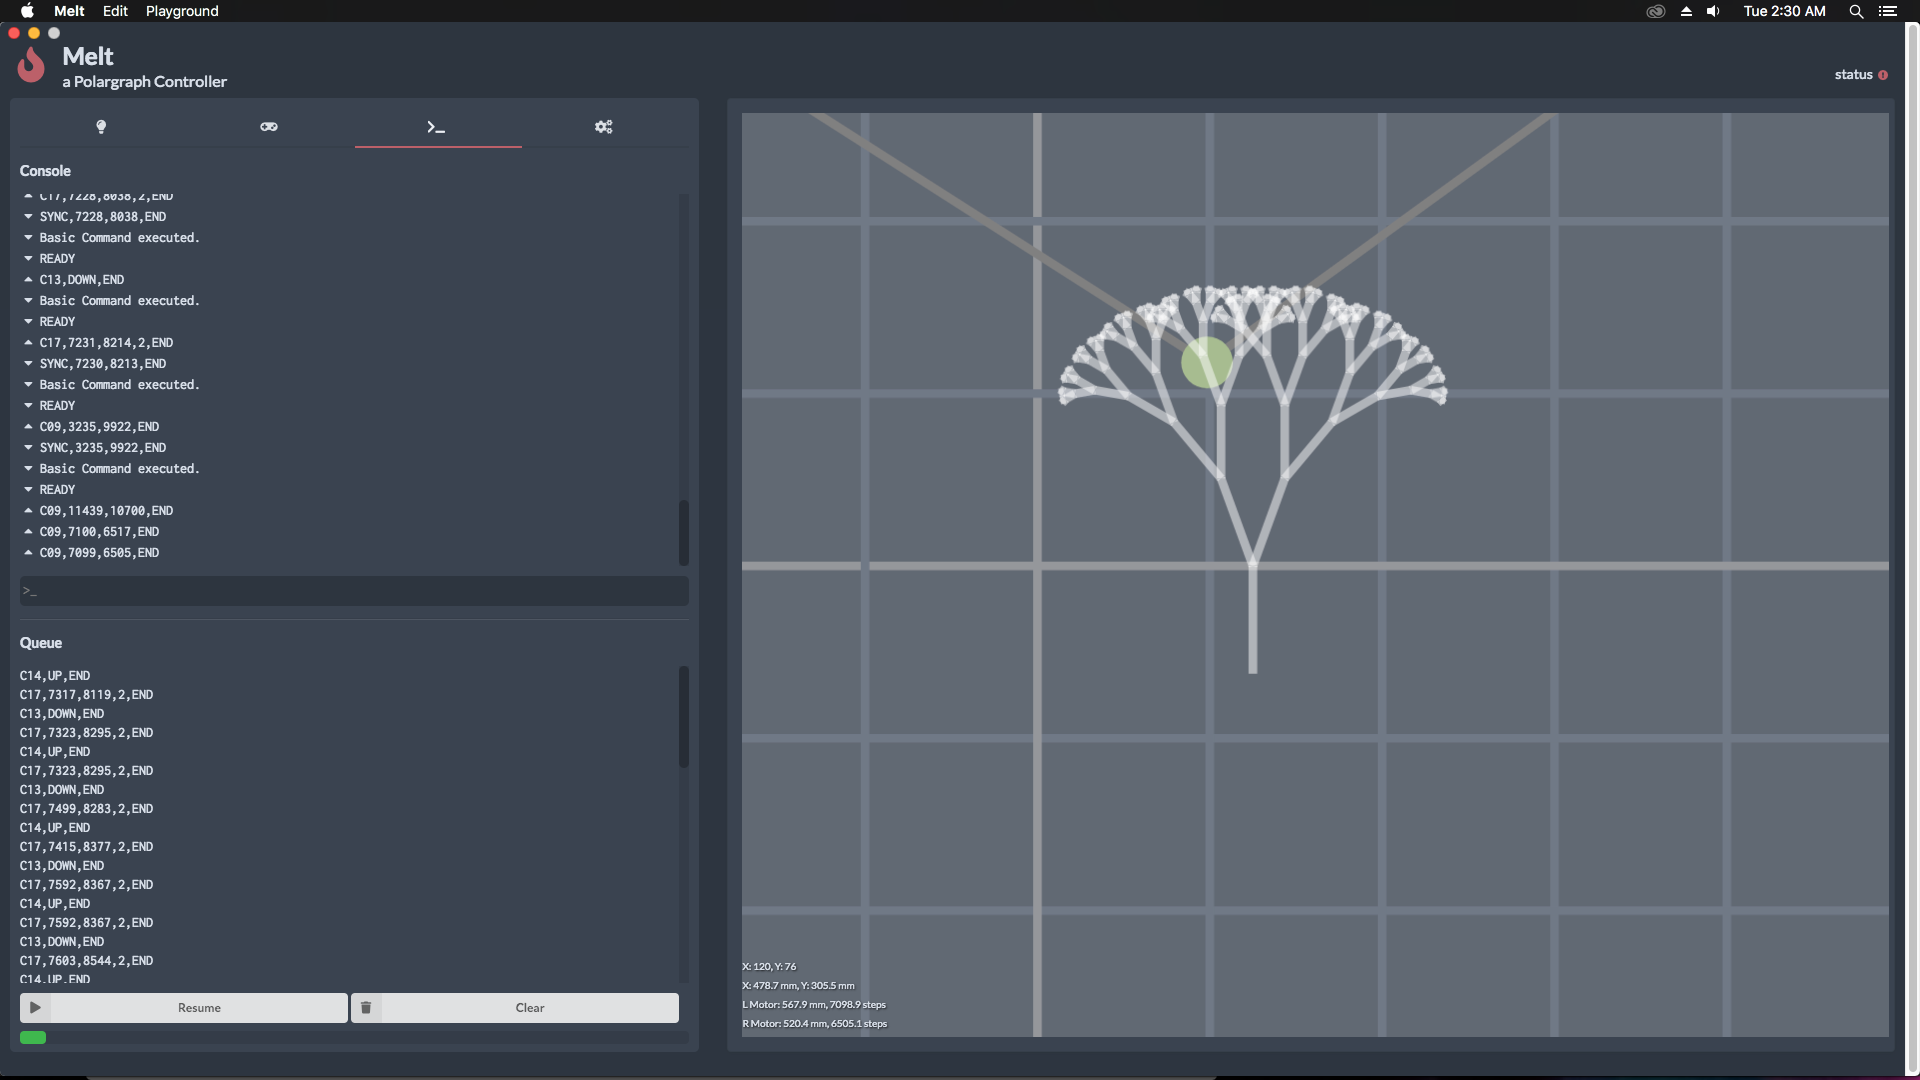1920x1080 pixels.
Task: Expand the C17,7228,8038,2,END console entry
Action: (x=28, y=194)
